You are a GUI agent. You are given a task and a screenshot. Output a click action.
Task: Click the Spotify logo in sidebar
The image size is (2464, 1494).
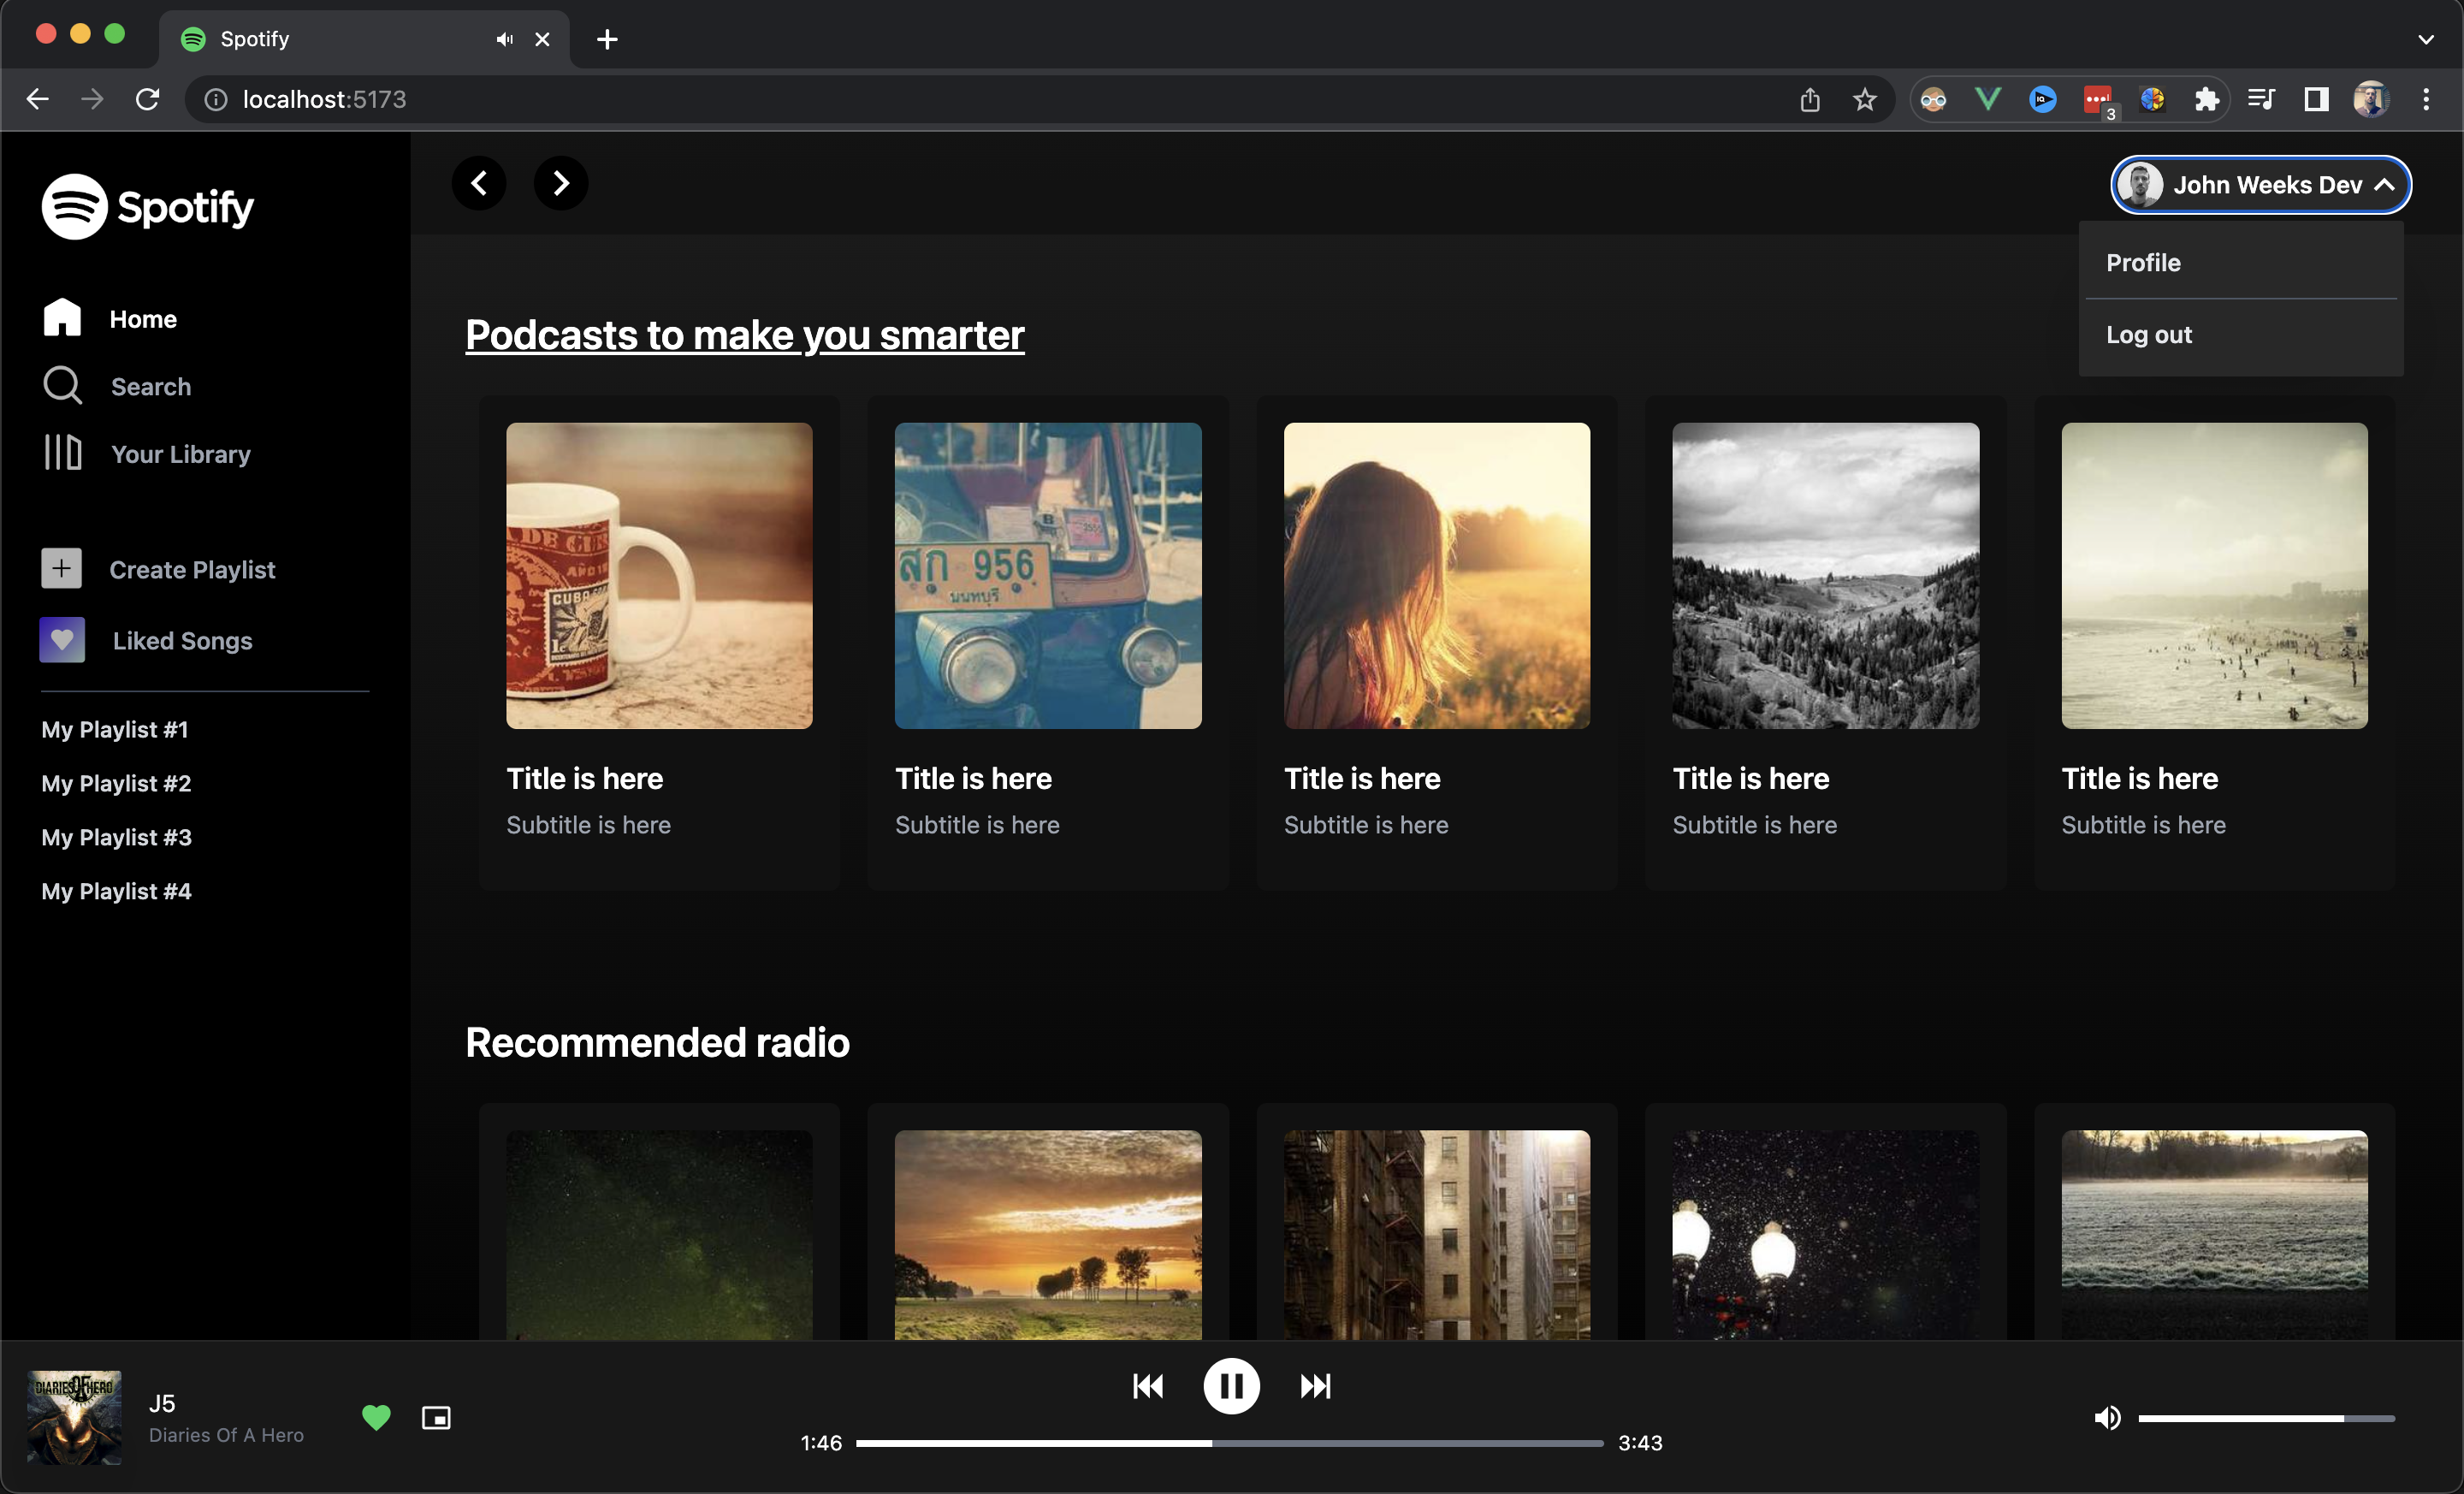148,206
